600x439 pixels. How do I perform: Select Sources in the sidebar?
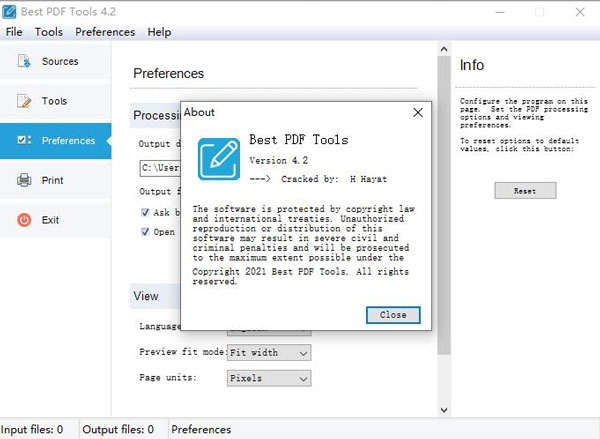pyautogui.click(x=55, y=61)
